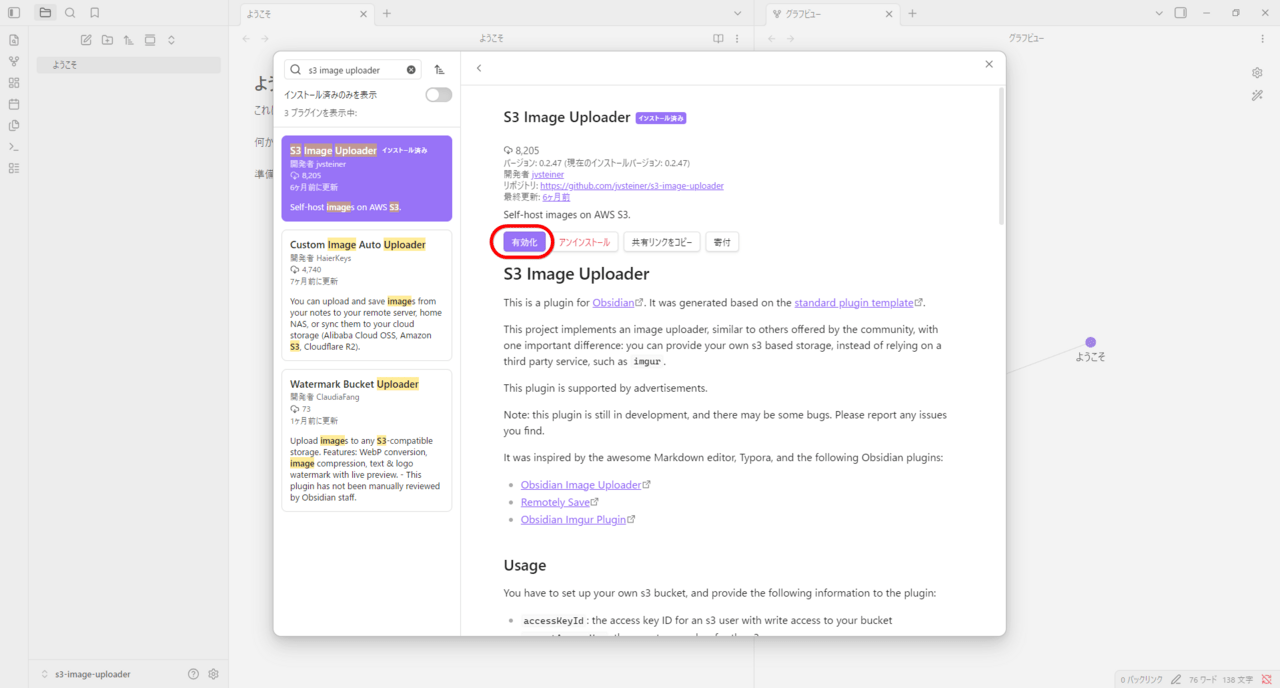The image size is (1280, 688).
Task: Close the ようこそ tab
Action: 361,14
